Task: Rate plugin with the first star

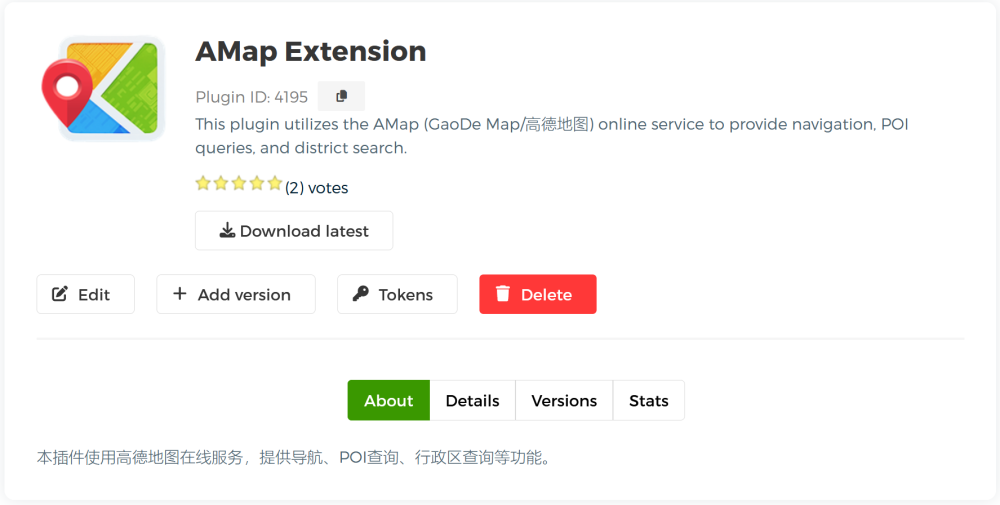Action: pos(203,184)
